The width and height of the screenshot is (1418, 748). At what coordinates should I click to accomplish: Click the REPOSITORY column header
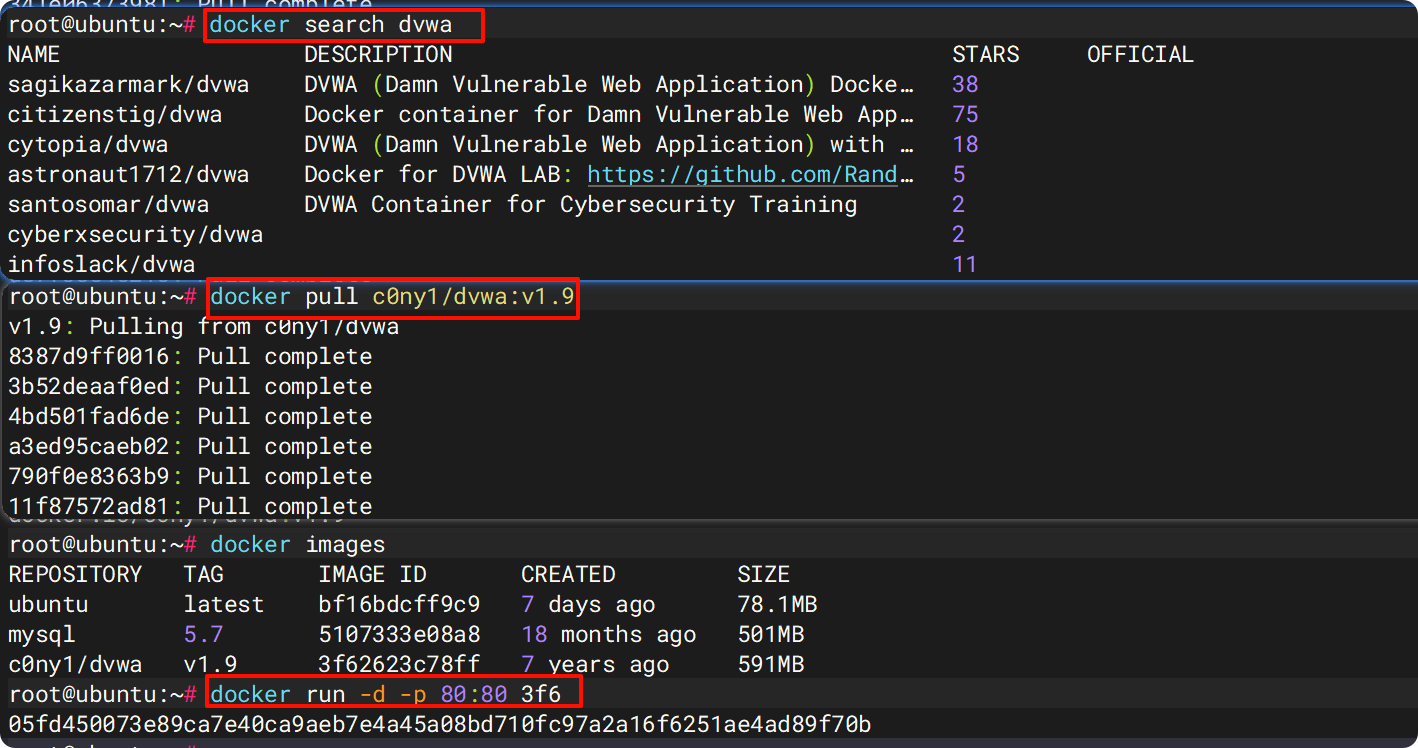pos(75,575)
